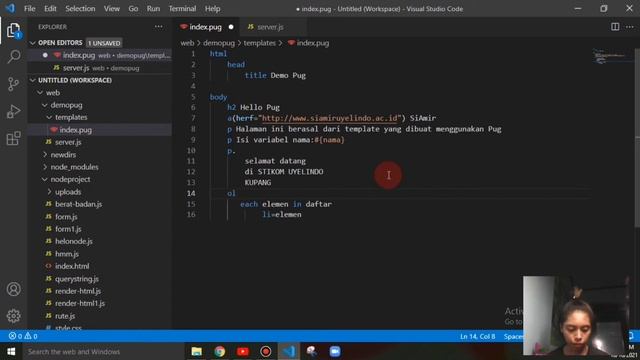Screen dimensions: 640x360
Task: Click the Visual Studio Code taskbar icon
Action: [x=289, y=351]
